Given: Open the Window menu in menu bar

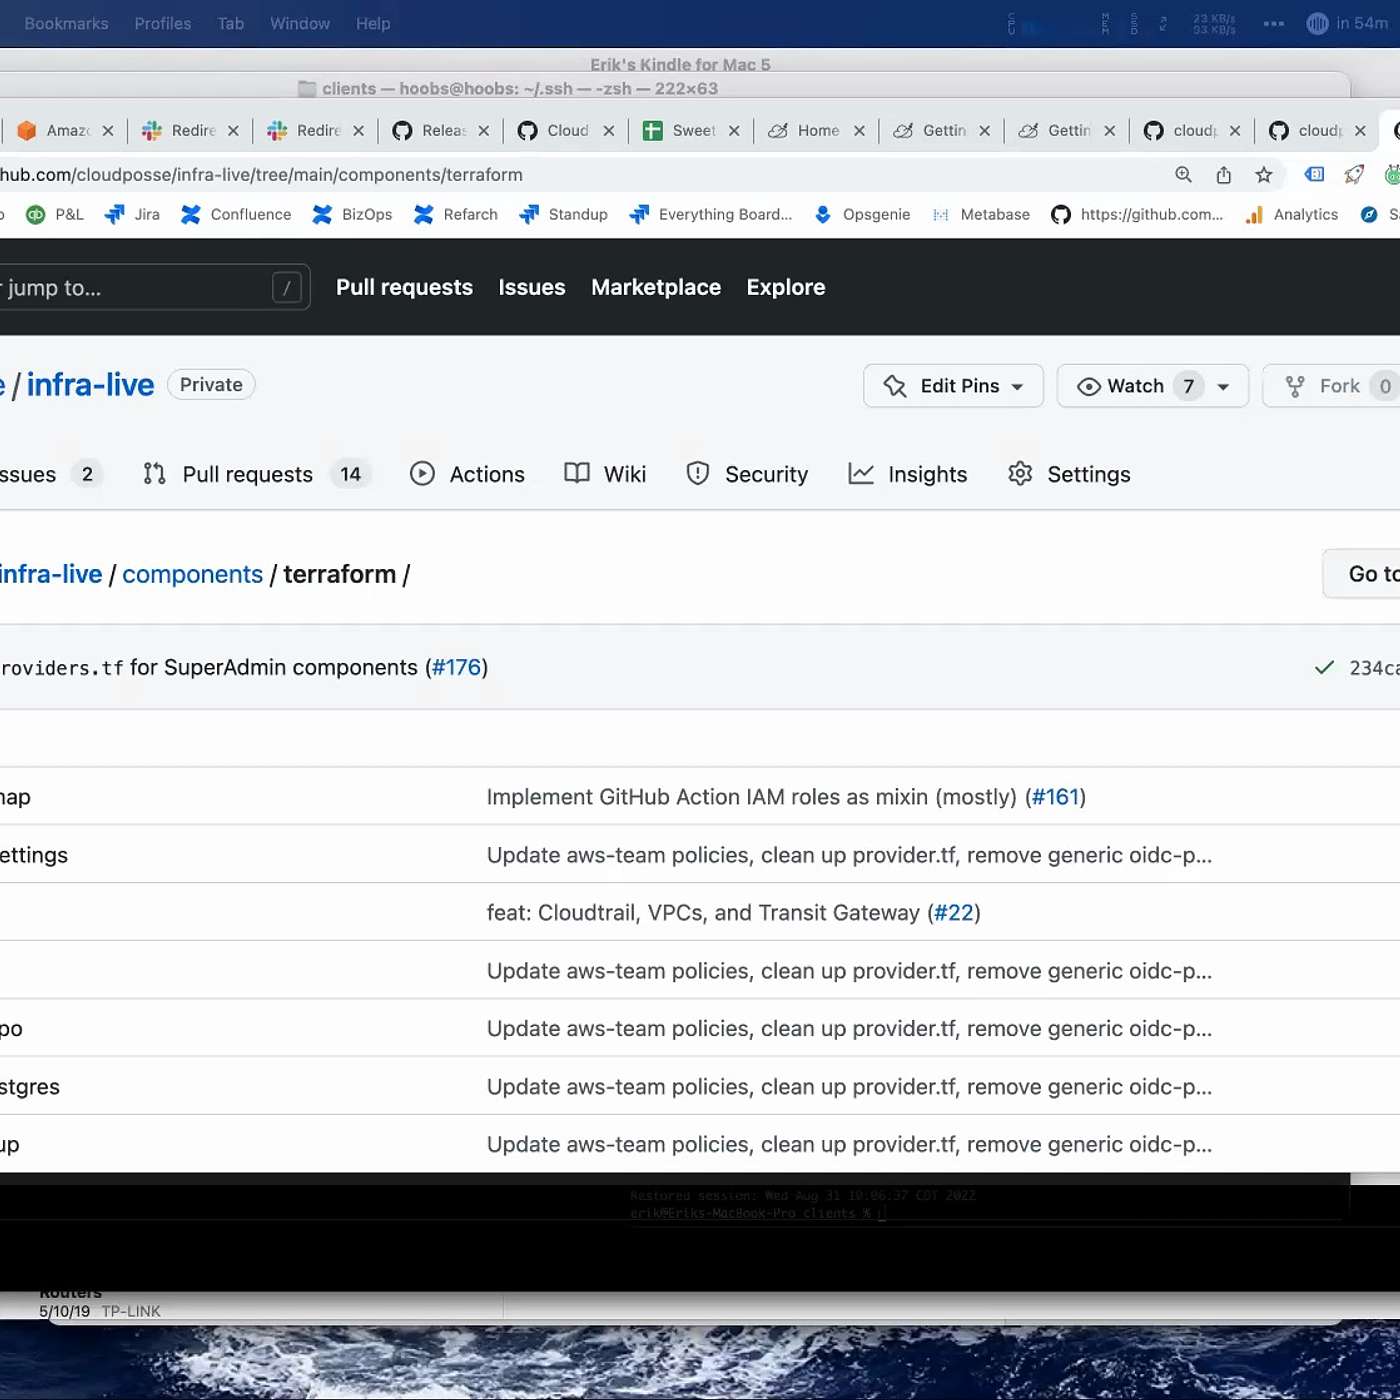Looking at the screenshot, I should (299, 23).
